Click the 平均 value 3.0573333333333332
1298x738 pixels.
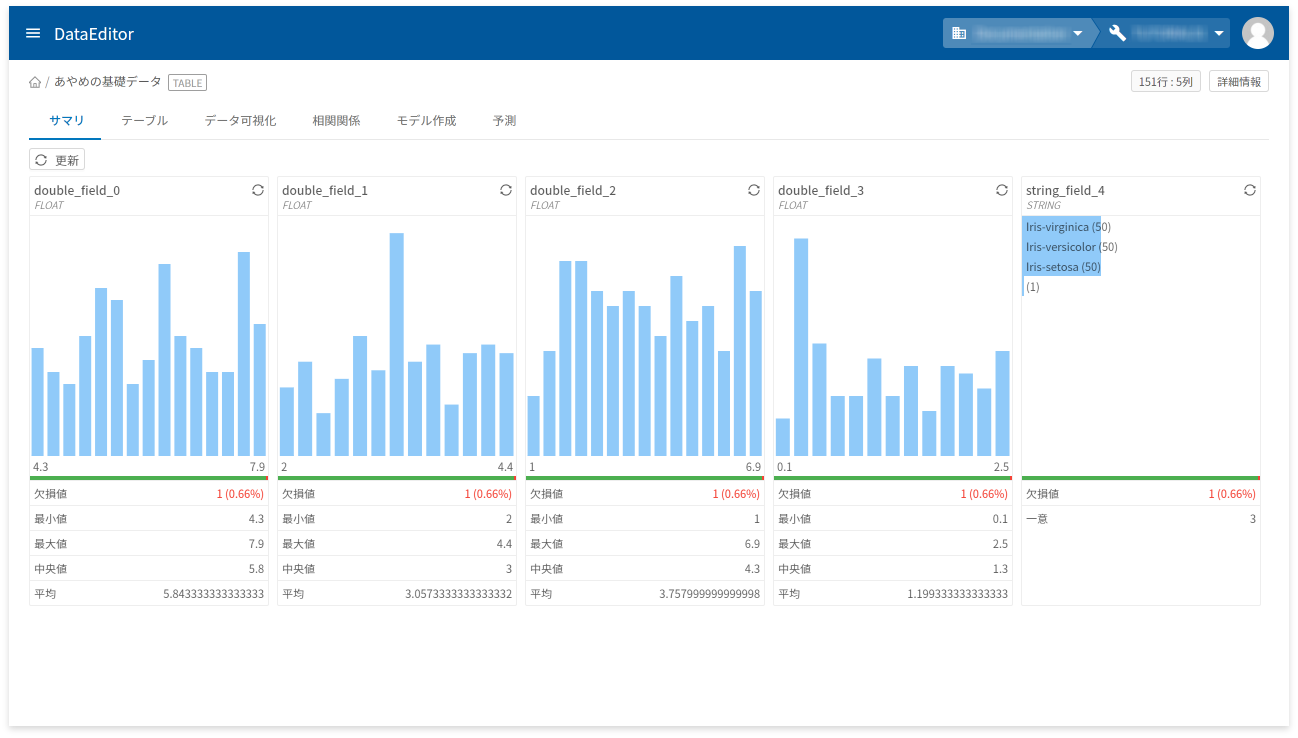458,594
